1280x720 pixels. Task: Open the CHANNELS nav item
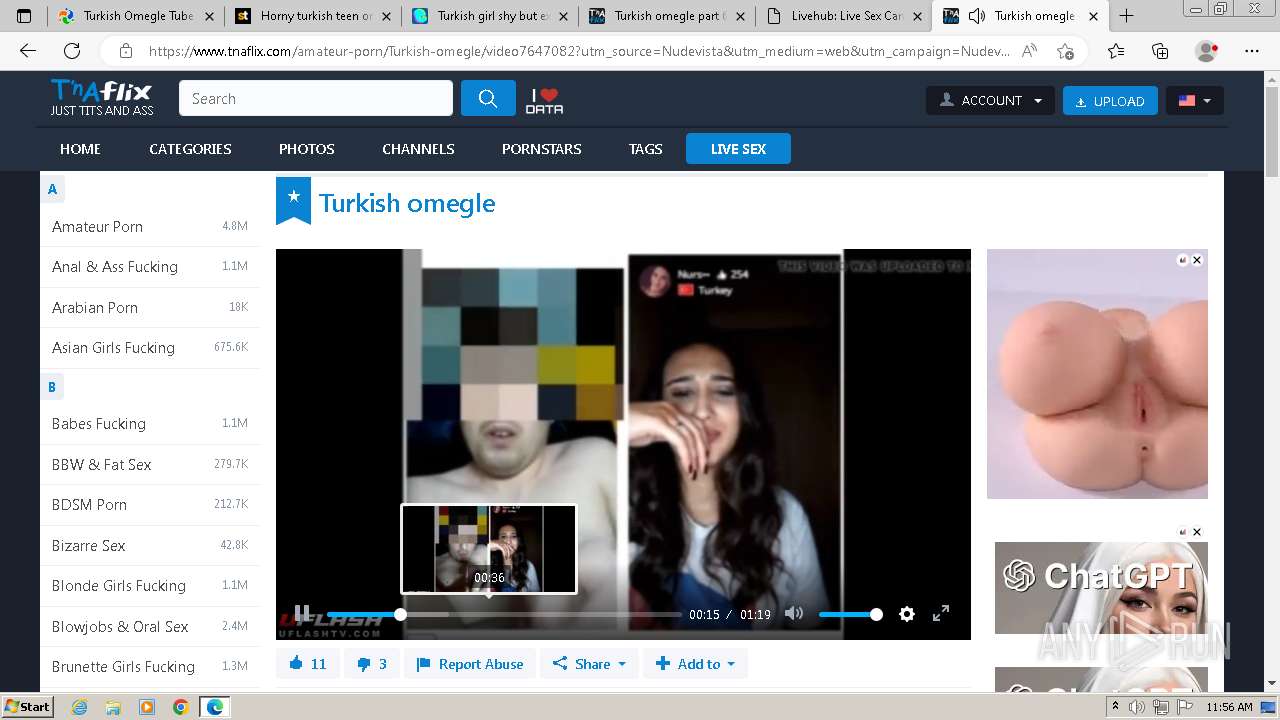click(x=418, y=149)
